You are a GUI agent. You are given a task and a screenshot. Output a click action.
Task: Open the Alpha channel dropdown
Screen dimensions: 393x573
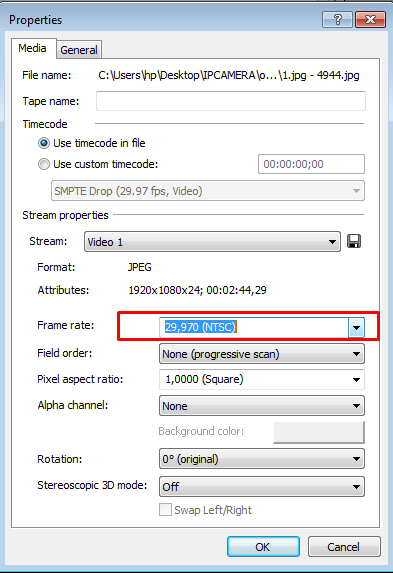[x=262, y=406]
